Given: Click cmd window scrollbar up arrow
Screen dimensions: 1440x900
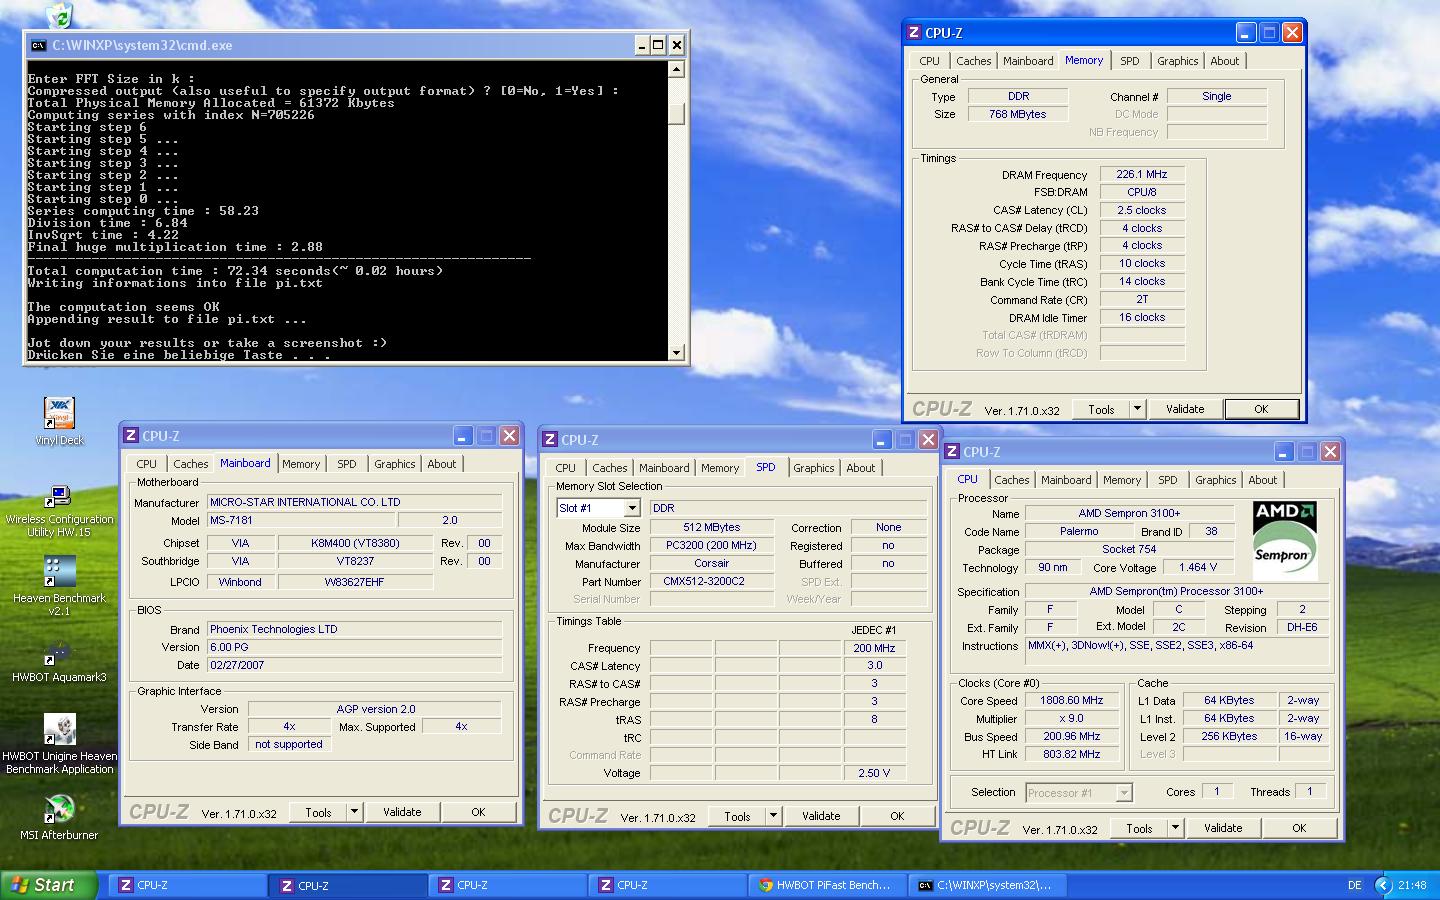Looking at the screenshot, I should 677,69.
